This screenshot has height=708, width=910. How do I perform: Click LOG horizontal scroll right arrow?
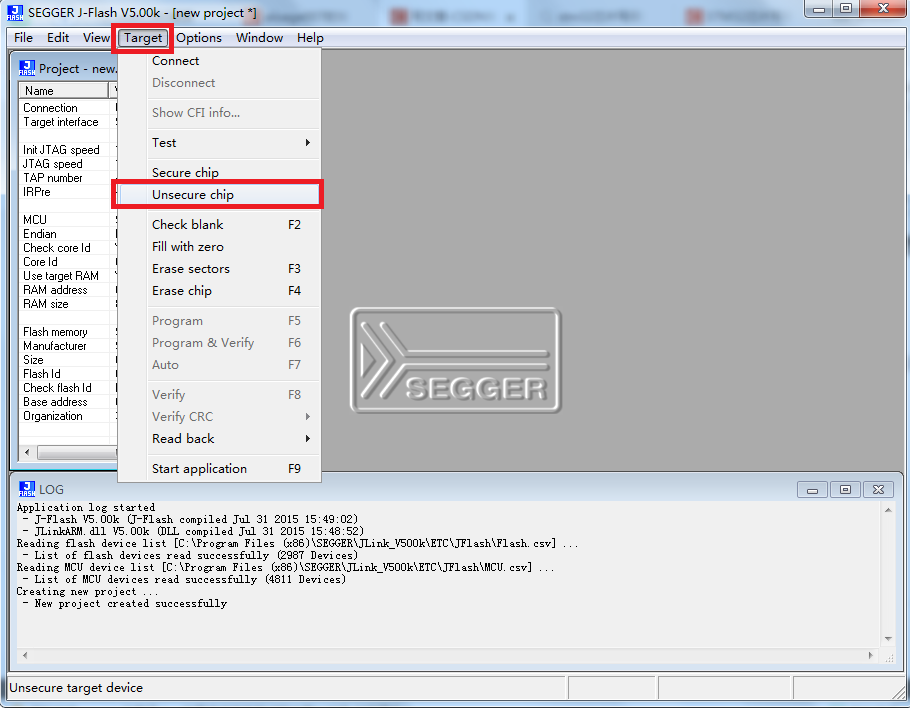coord(871,655)
